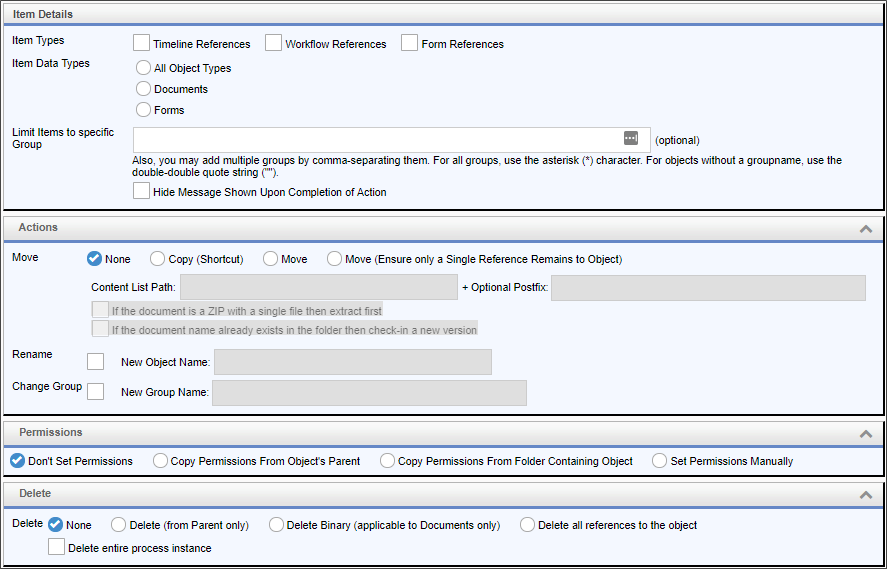Select Copy (Shortcut) move option
Screen dimensions: 887x569
click(158, 259)
